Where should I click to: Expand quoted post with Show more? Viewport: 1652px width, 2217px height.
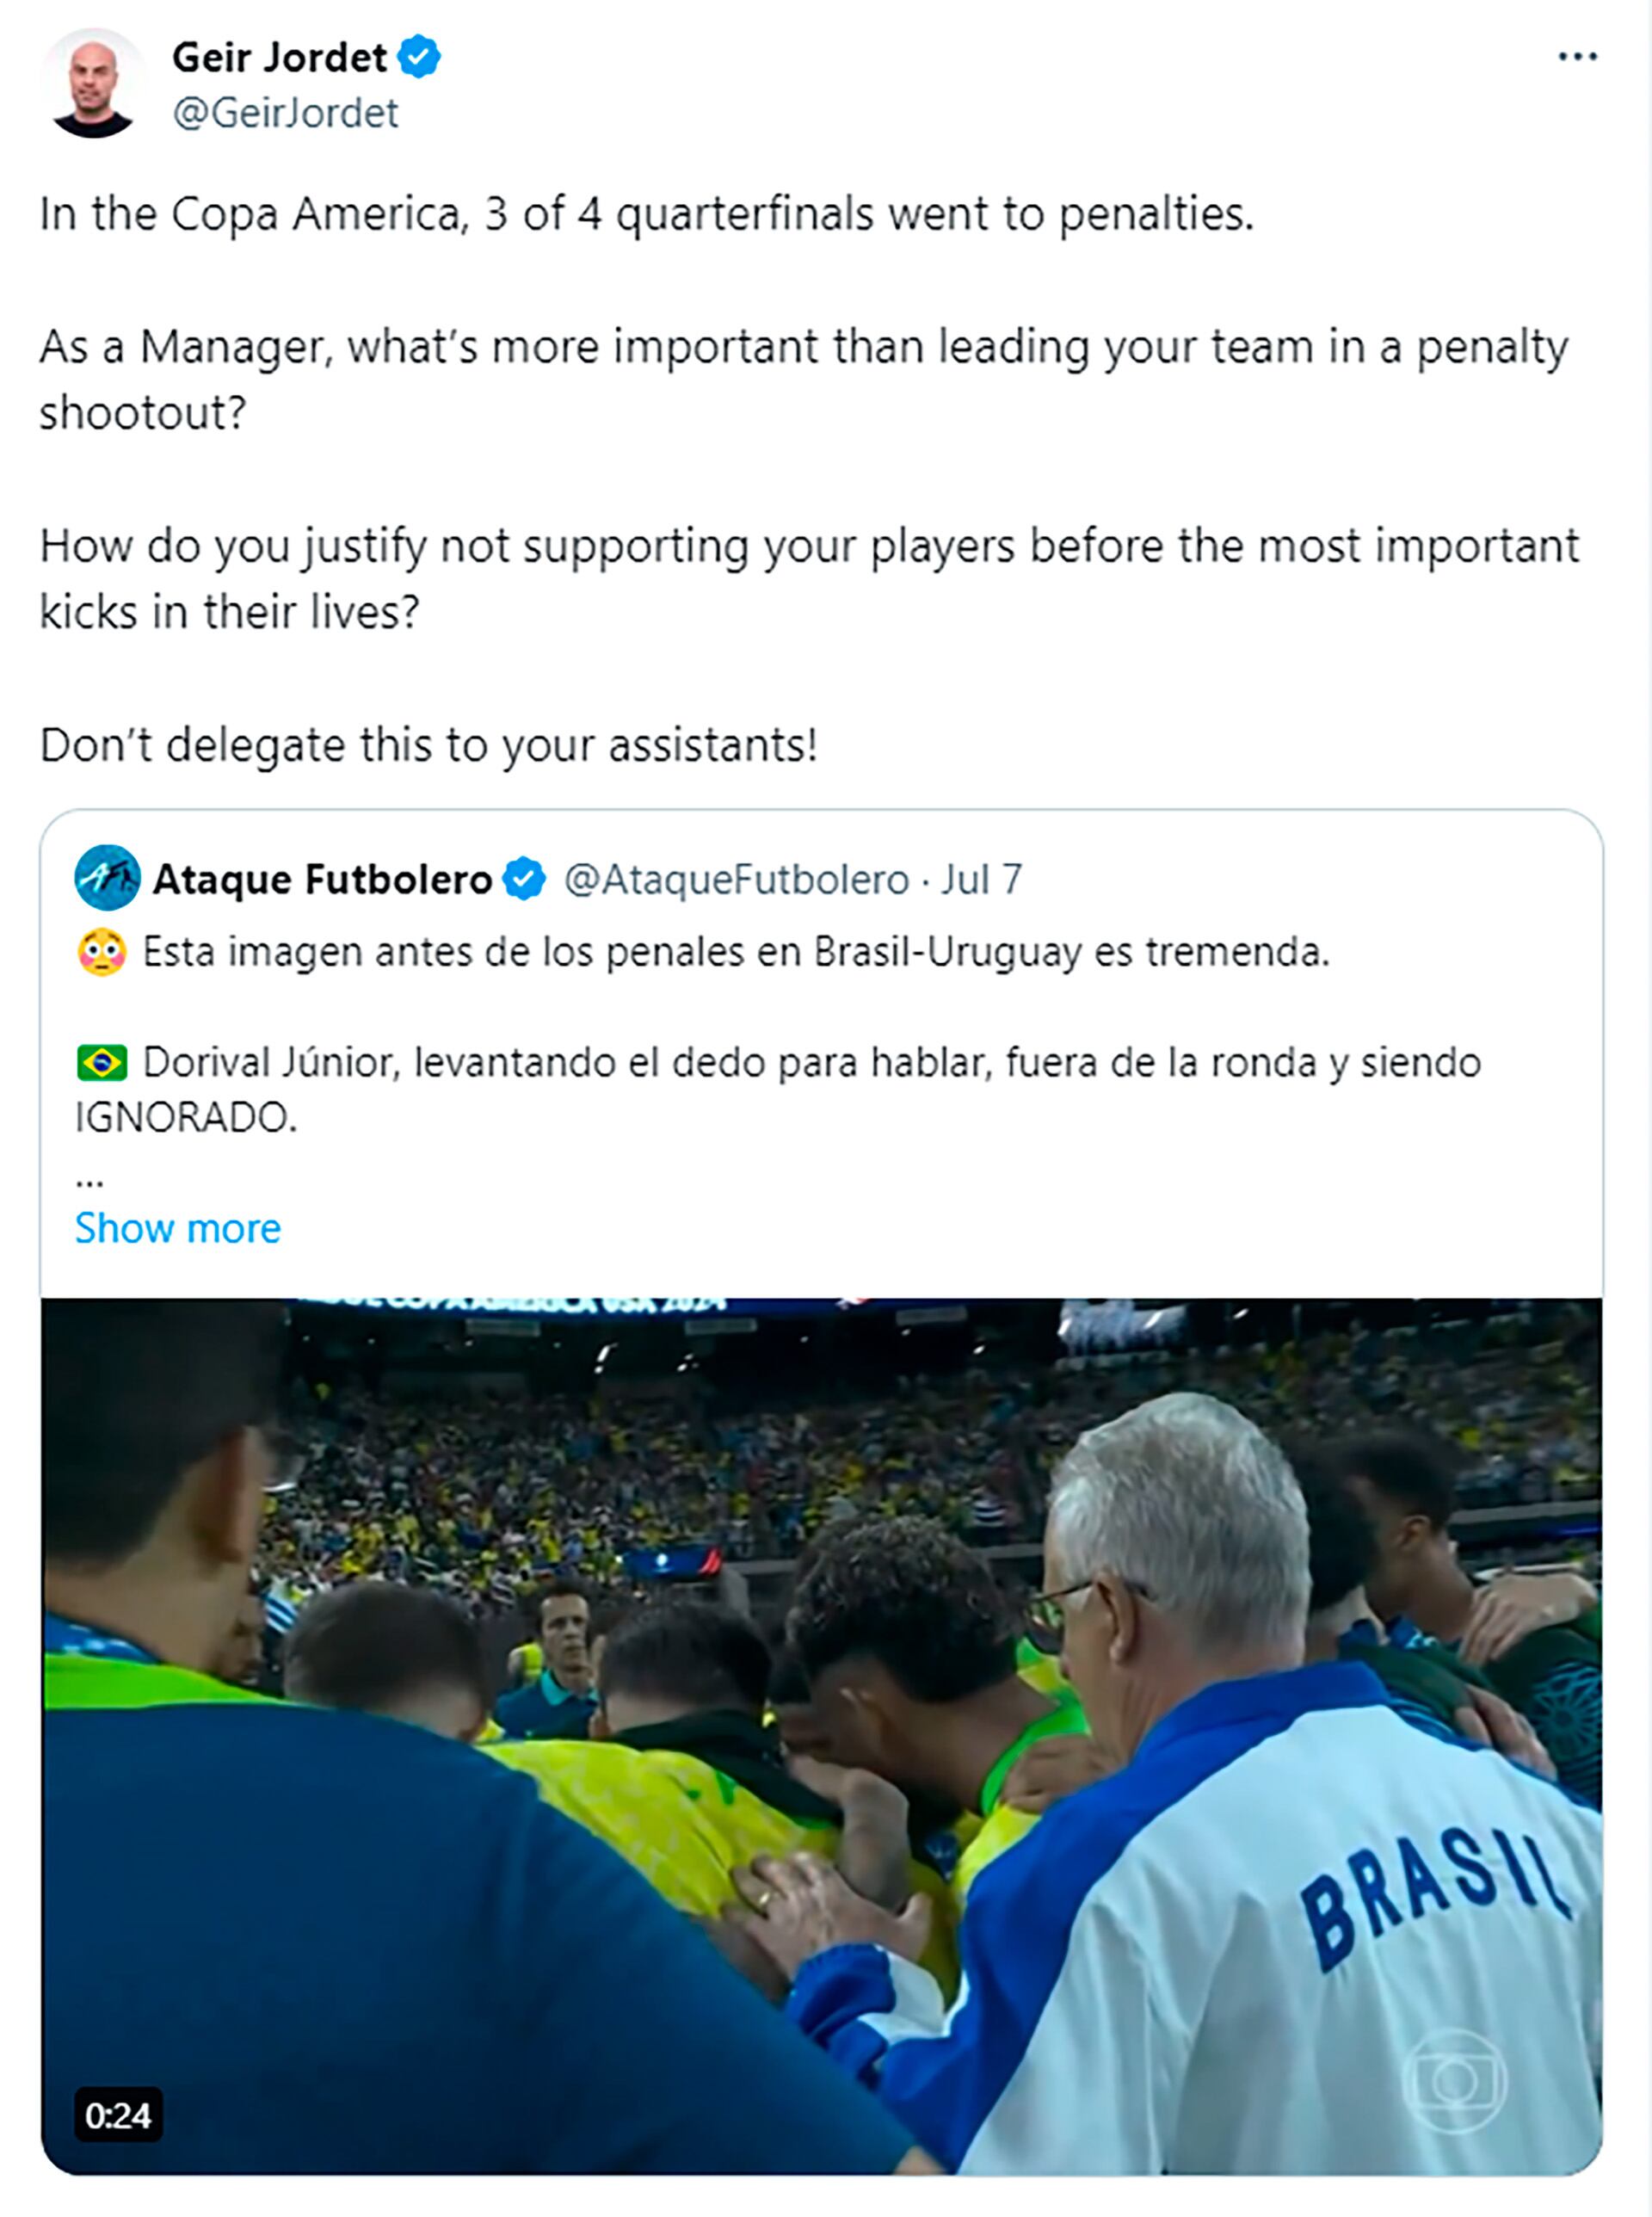178,1228
